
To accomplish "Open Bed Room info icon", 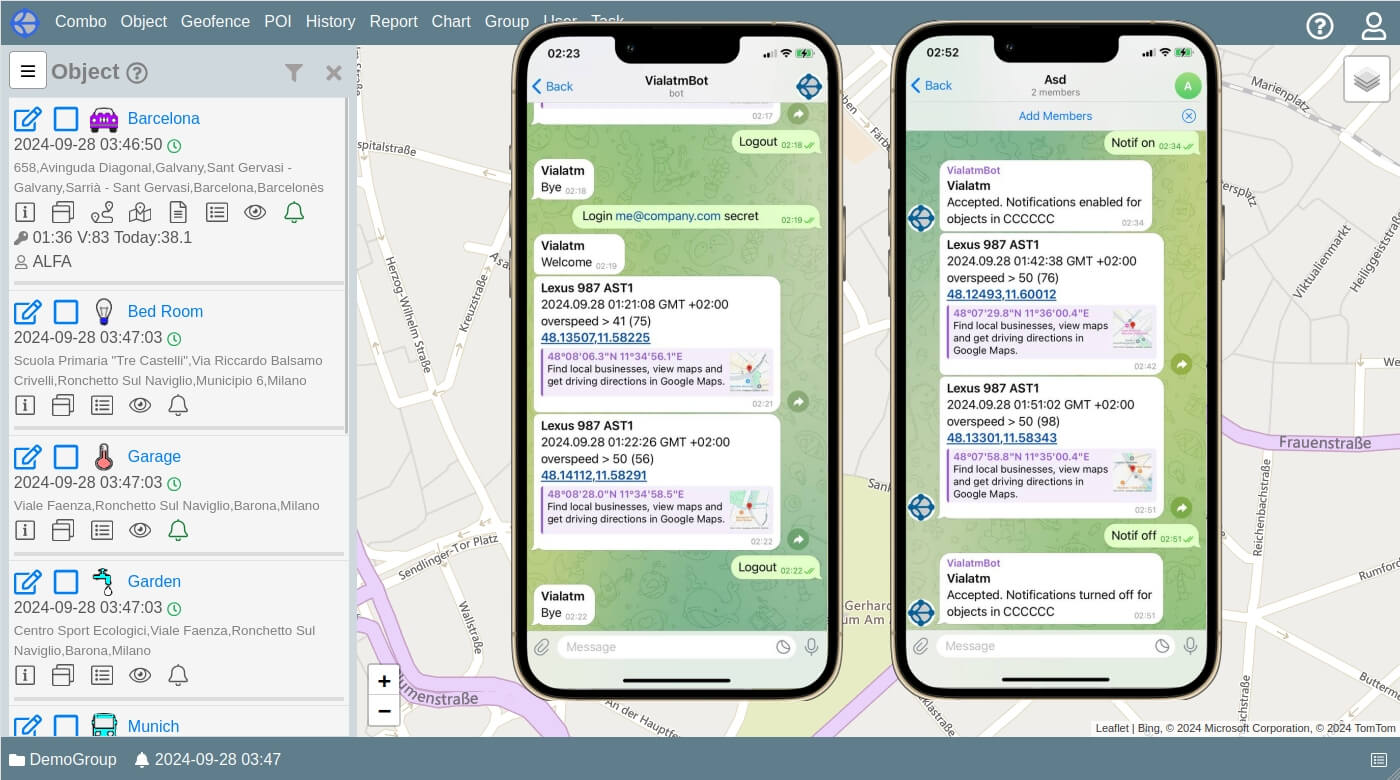I will 25,405.
